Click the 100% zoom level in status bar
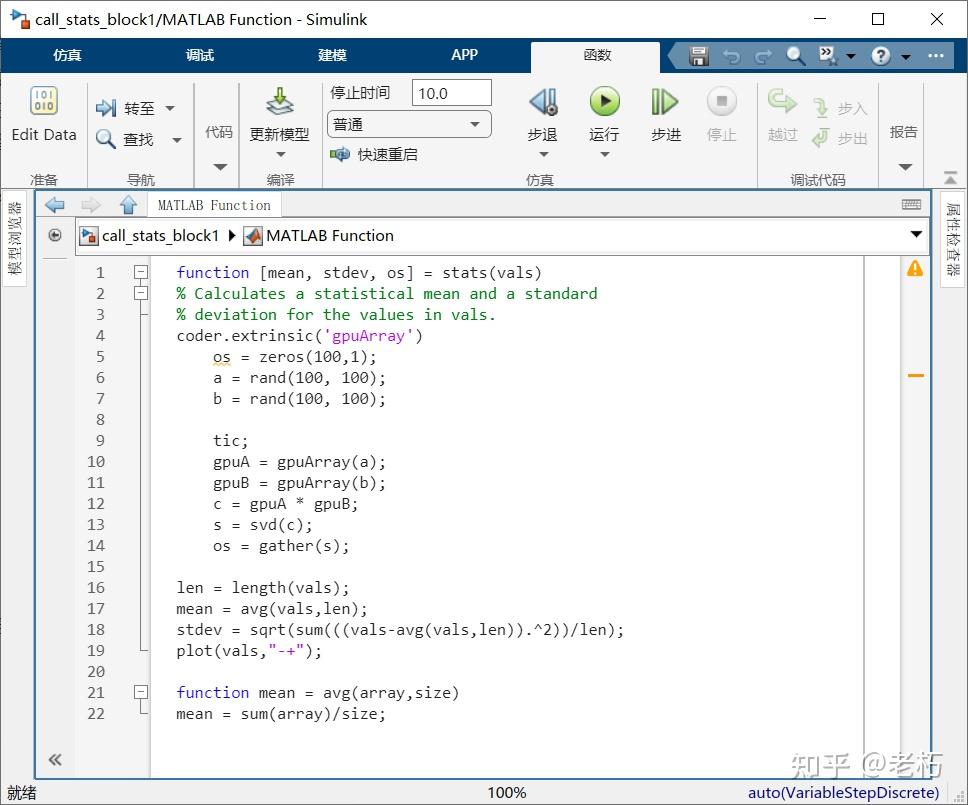968x805 pixels. (507, 793)
